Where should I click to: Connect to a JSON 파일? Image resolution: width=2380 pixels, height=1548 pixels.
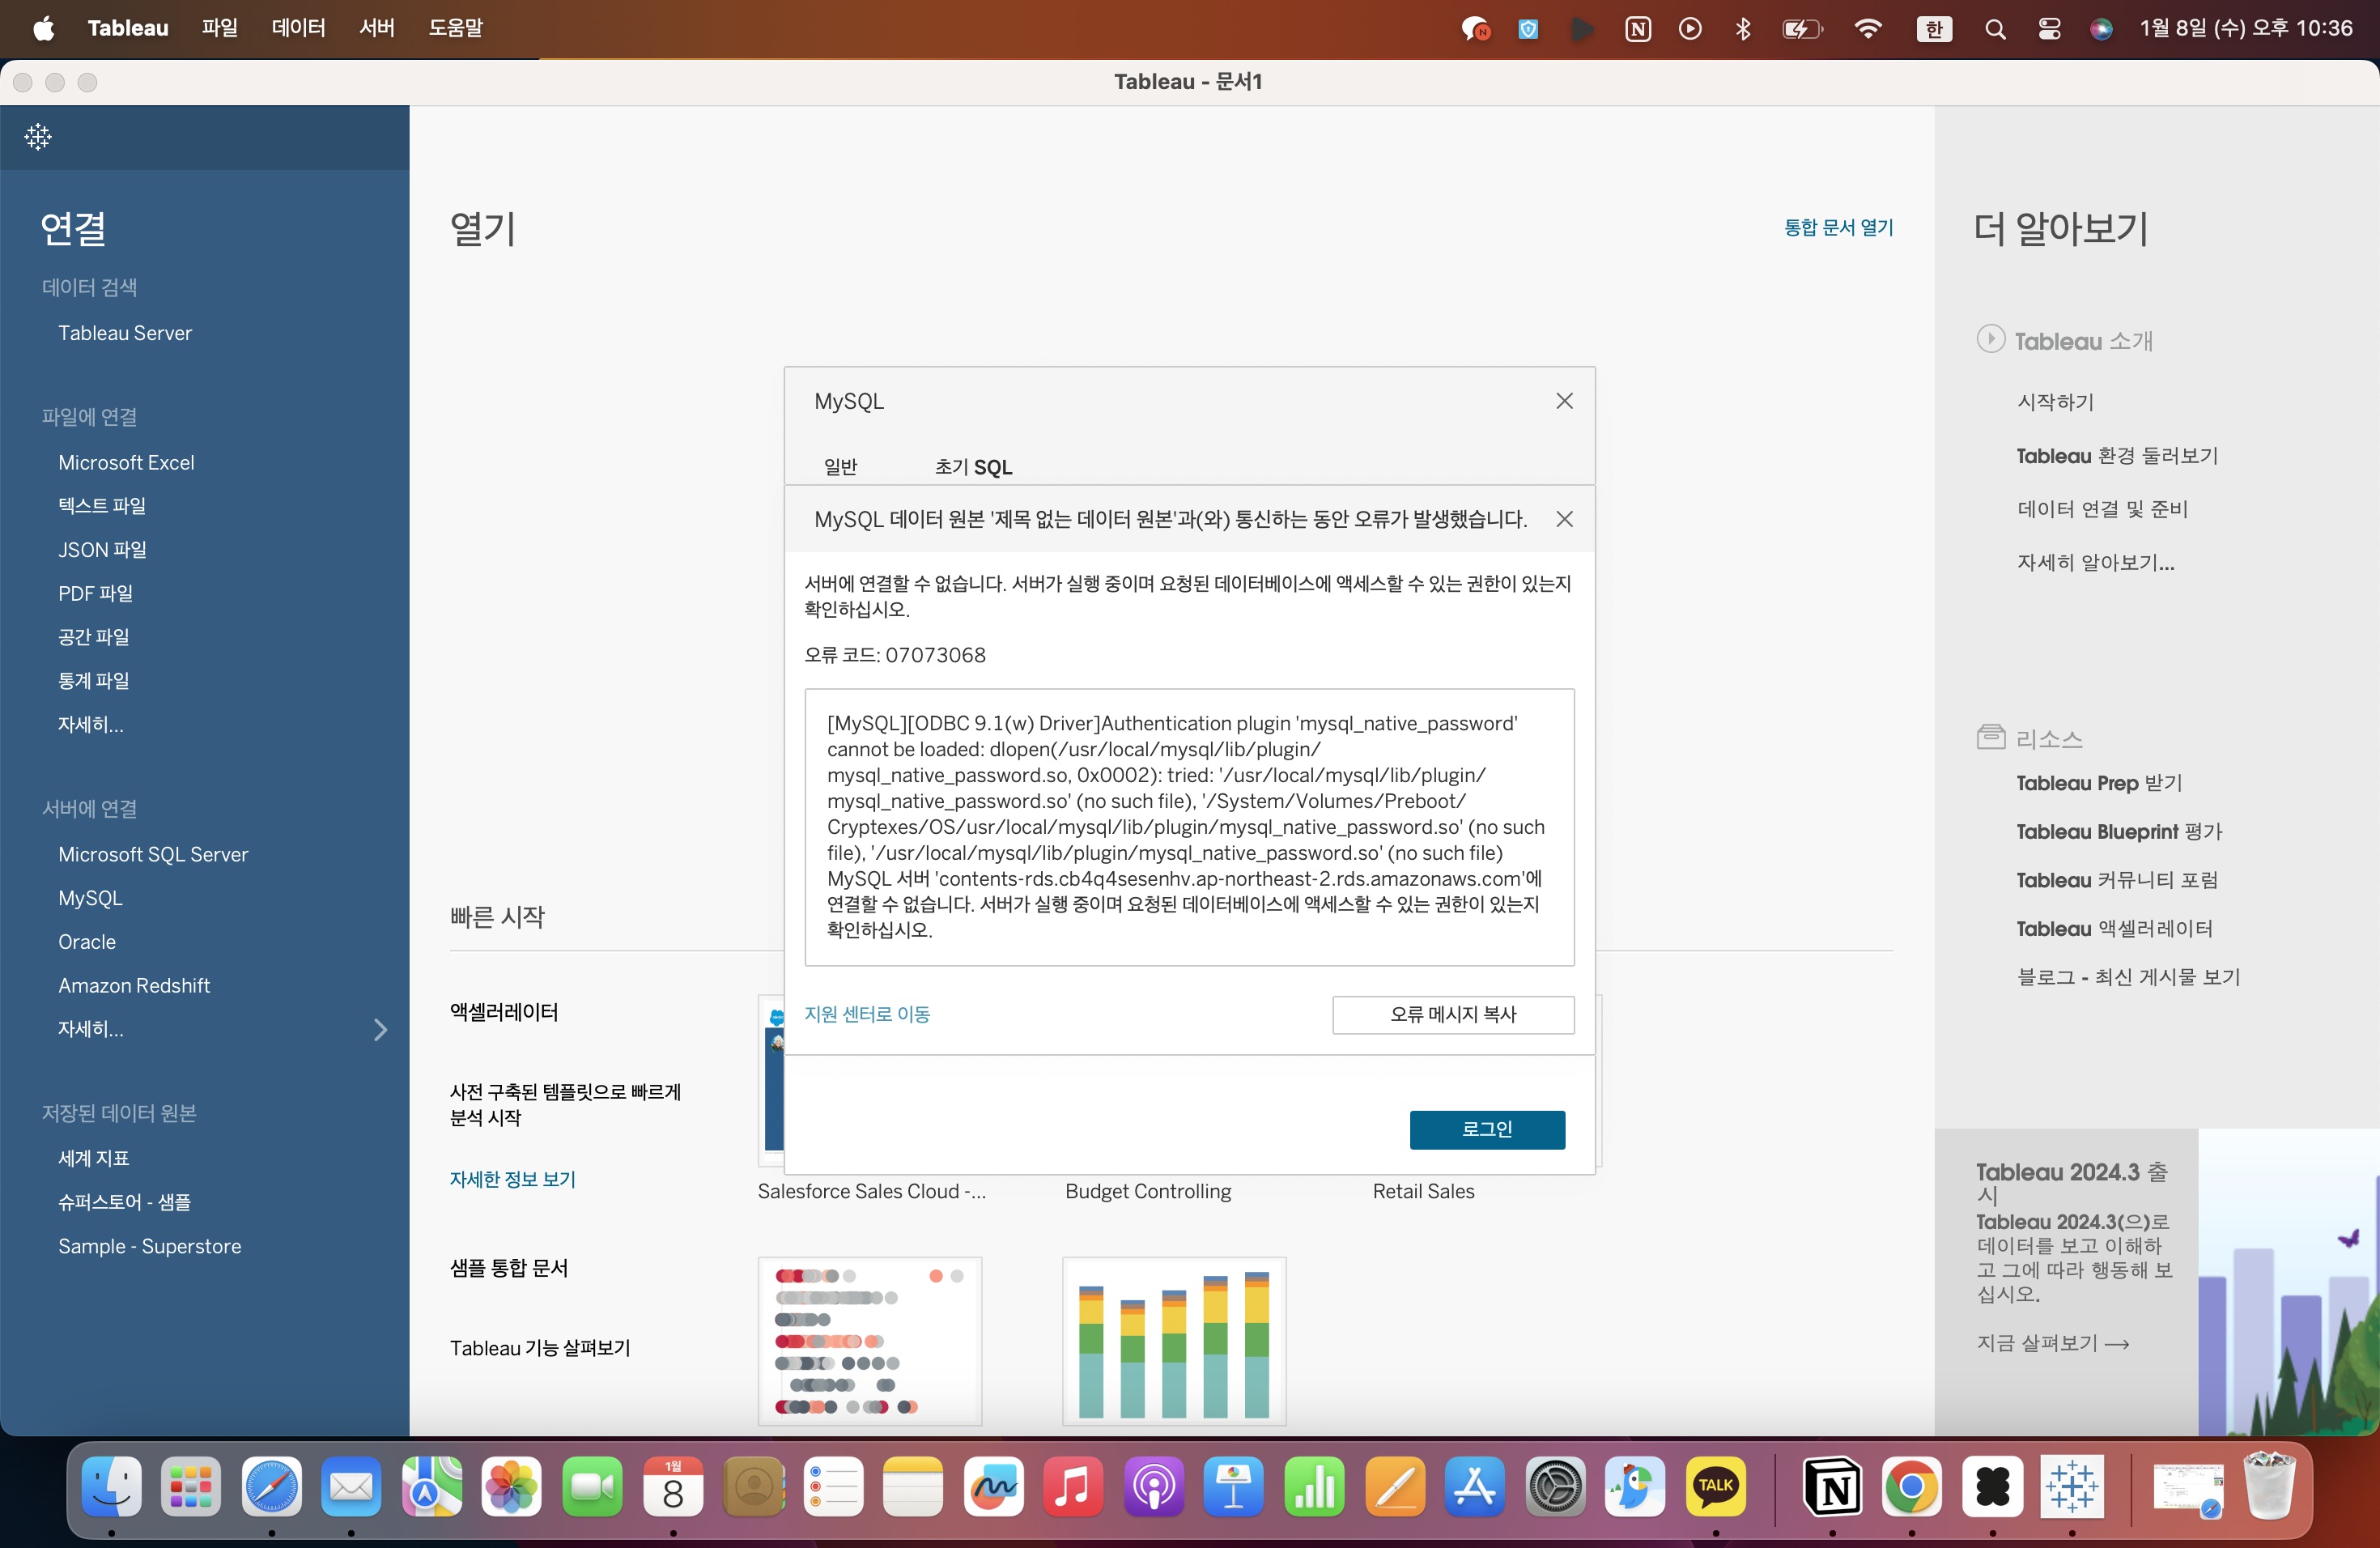click(102, 549)
